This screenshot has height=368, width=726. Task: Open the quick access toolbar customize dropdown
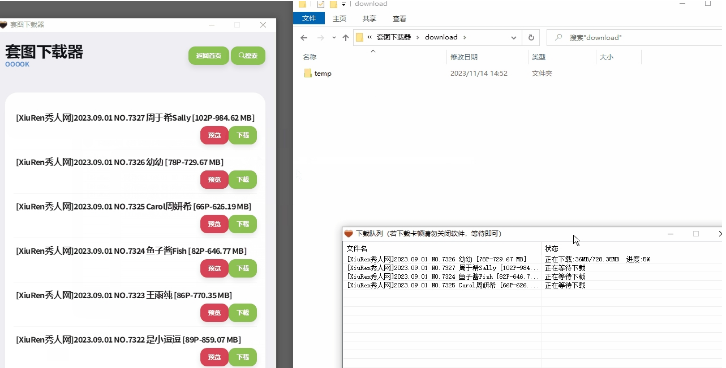[344, 4]
